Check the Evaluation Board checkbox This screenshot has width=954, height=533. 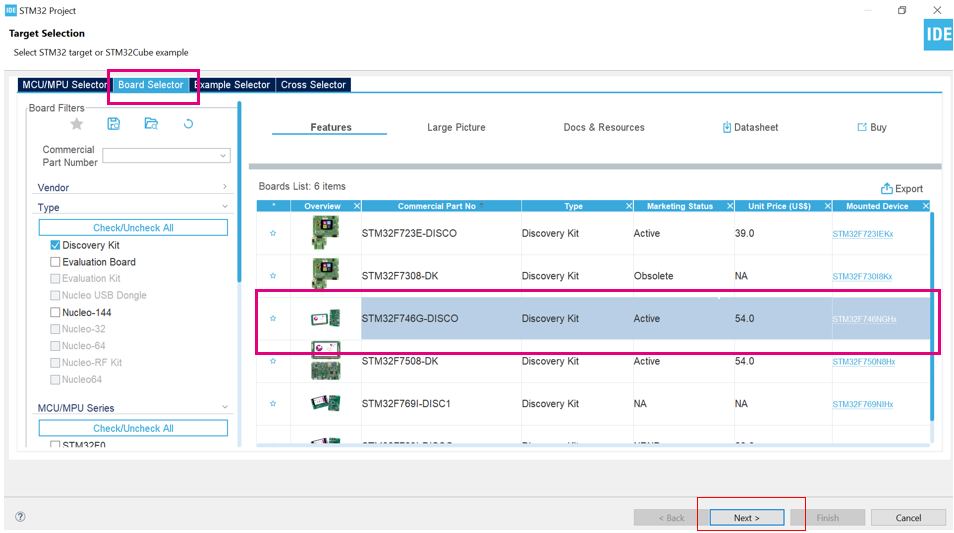[x=55, y=262]
